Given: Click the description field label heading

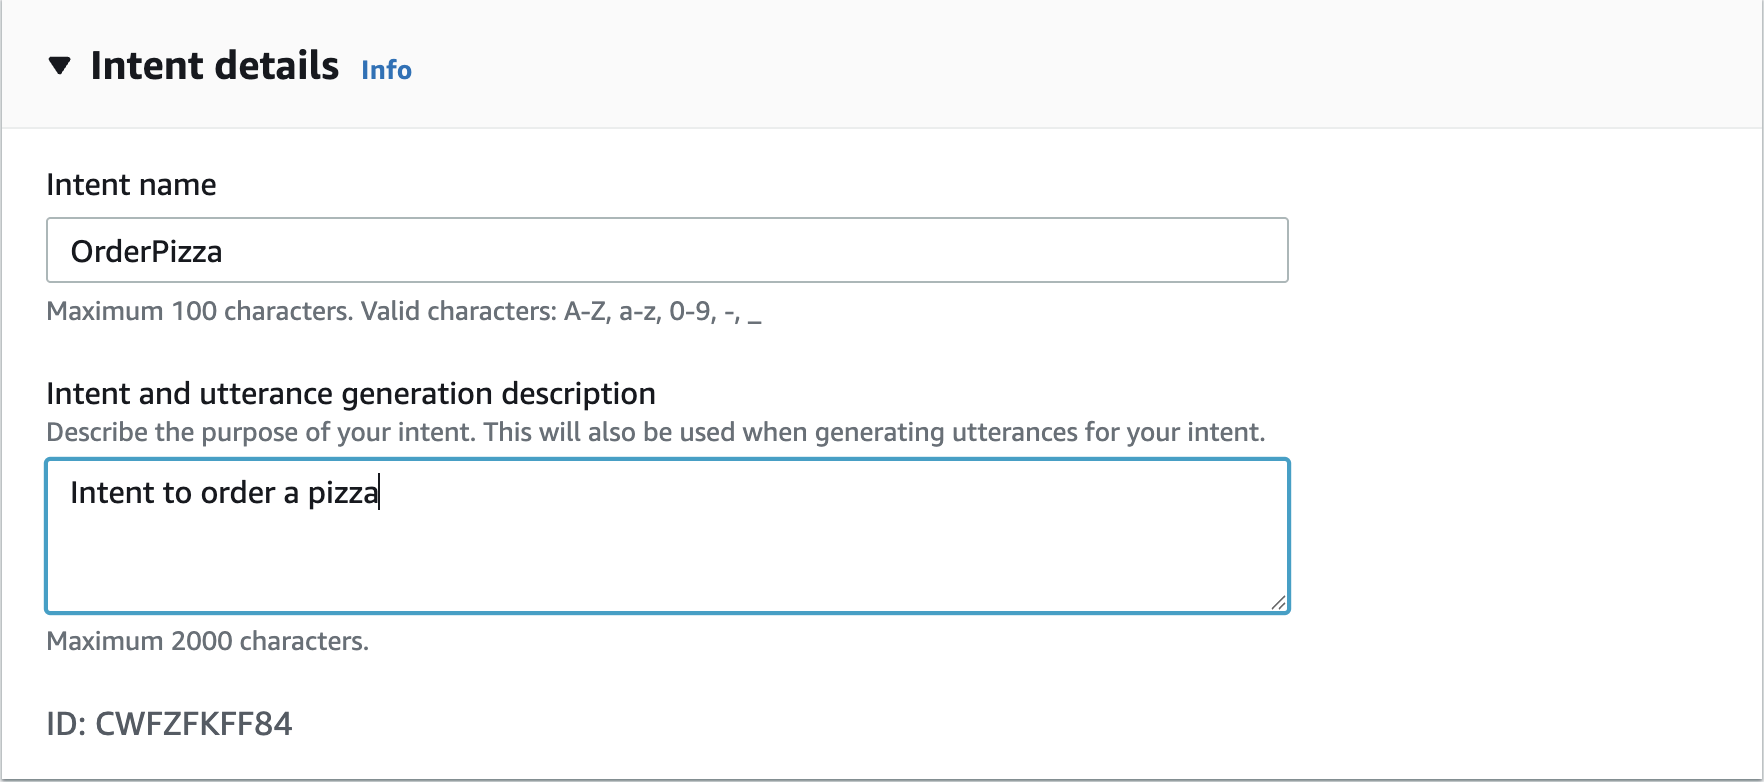Looking at the screenshot, I should pyautogui.click(x=350, y=394).
